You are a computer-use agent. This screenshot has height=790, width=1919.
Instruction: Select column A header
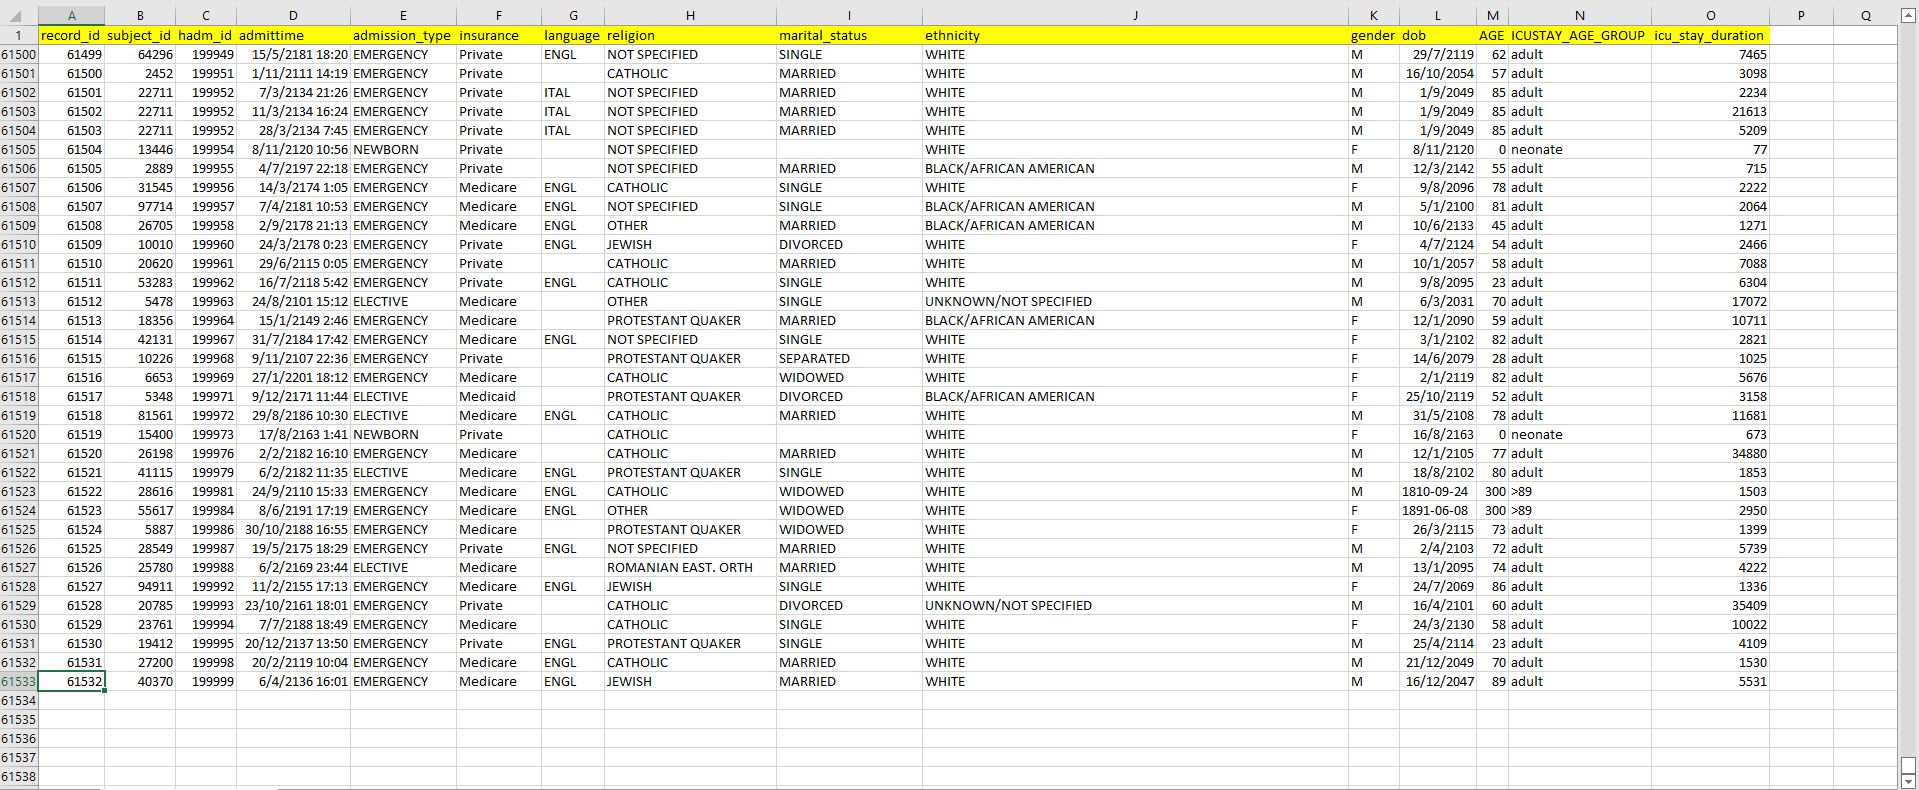point(71,15)
